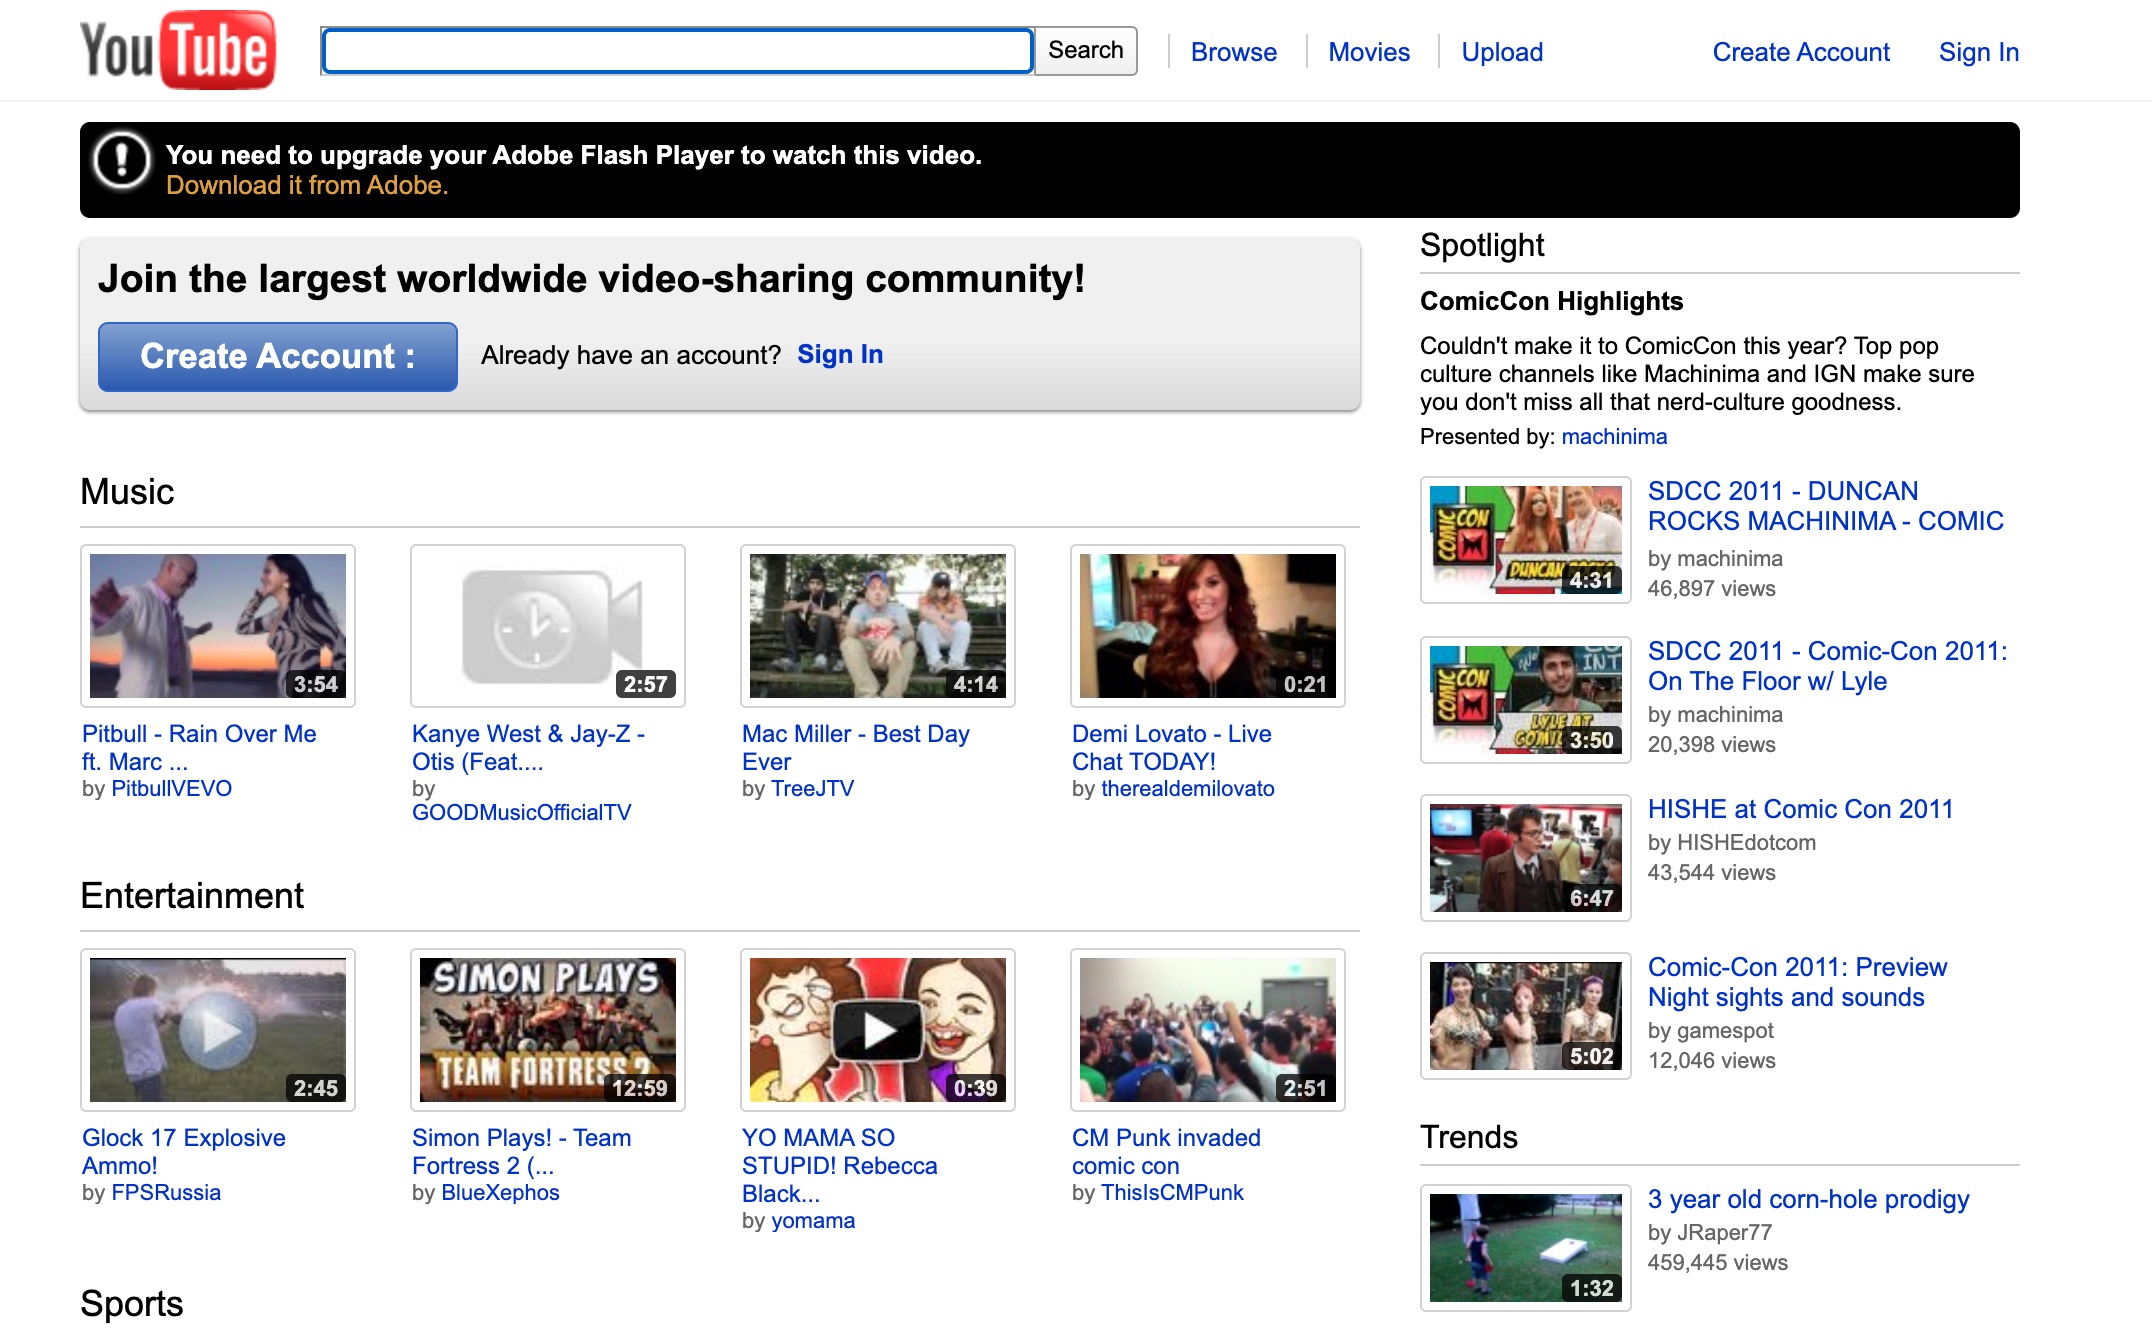The image size is (2152, 1336).
Task: Open SDCC Duncan Rocks Machinima thumbnail
Action: (1525, 540)
